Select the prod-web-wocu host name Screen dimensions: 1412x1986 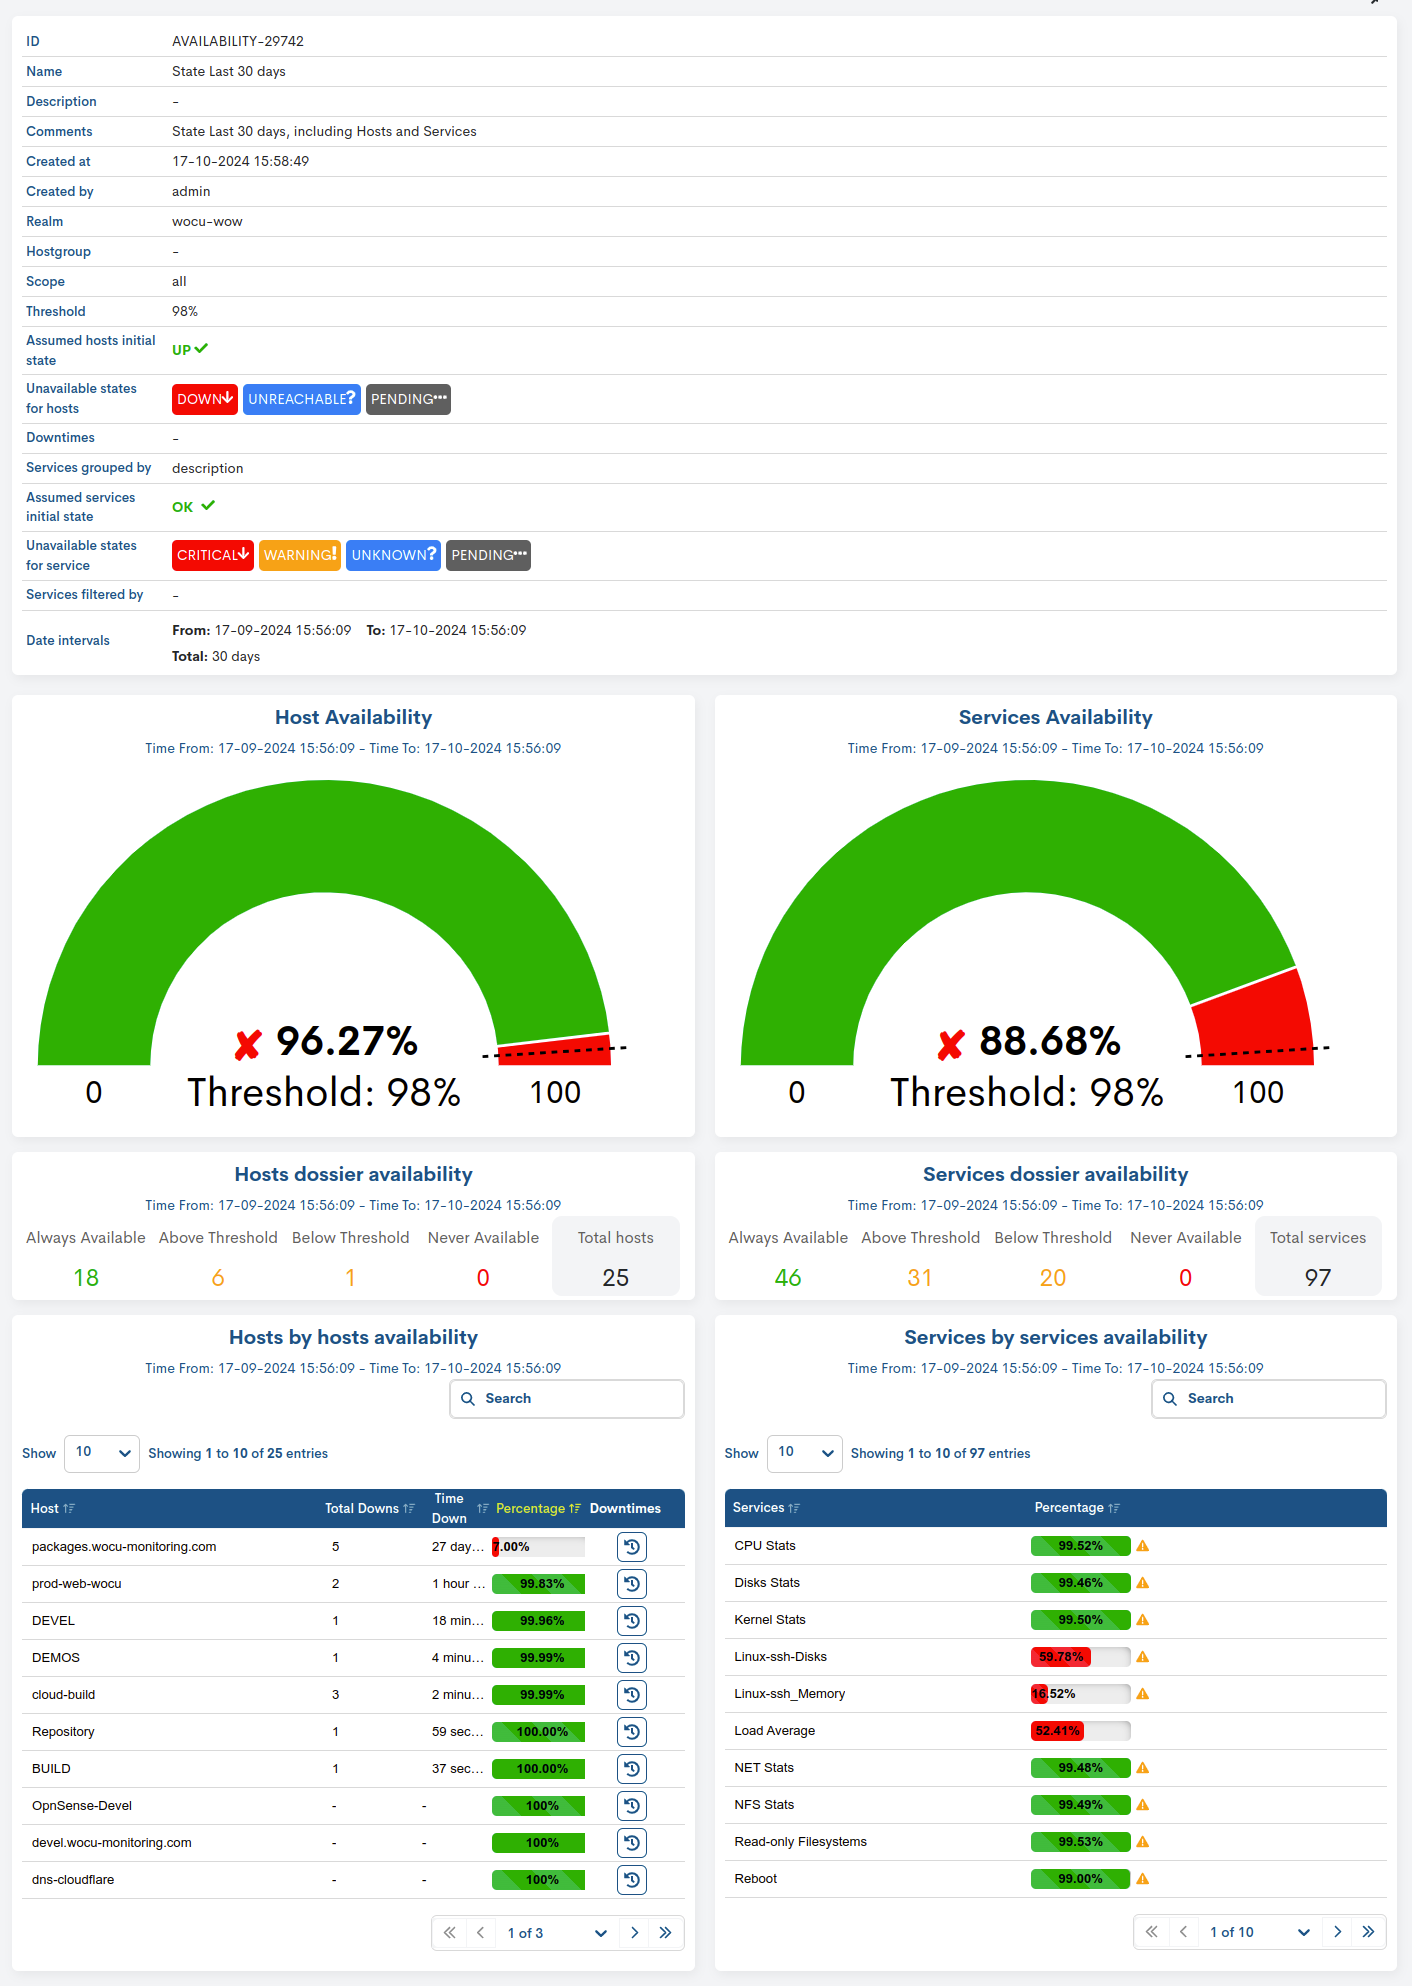click(77, 1584)
